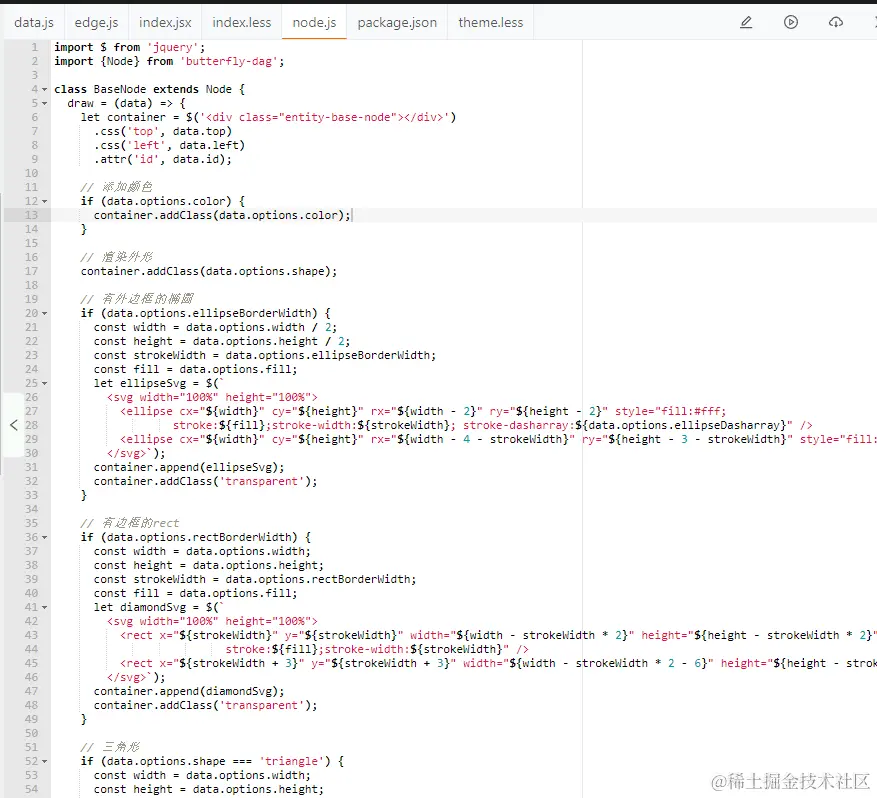Click 'const fill' on line 24
This screenshot has width=877, height=798.
pyautogui.click(x=195, y=369)
